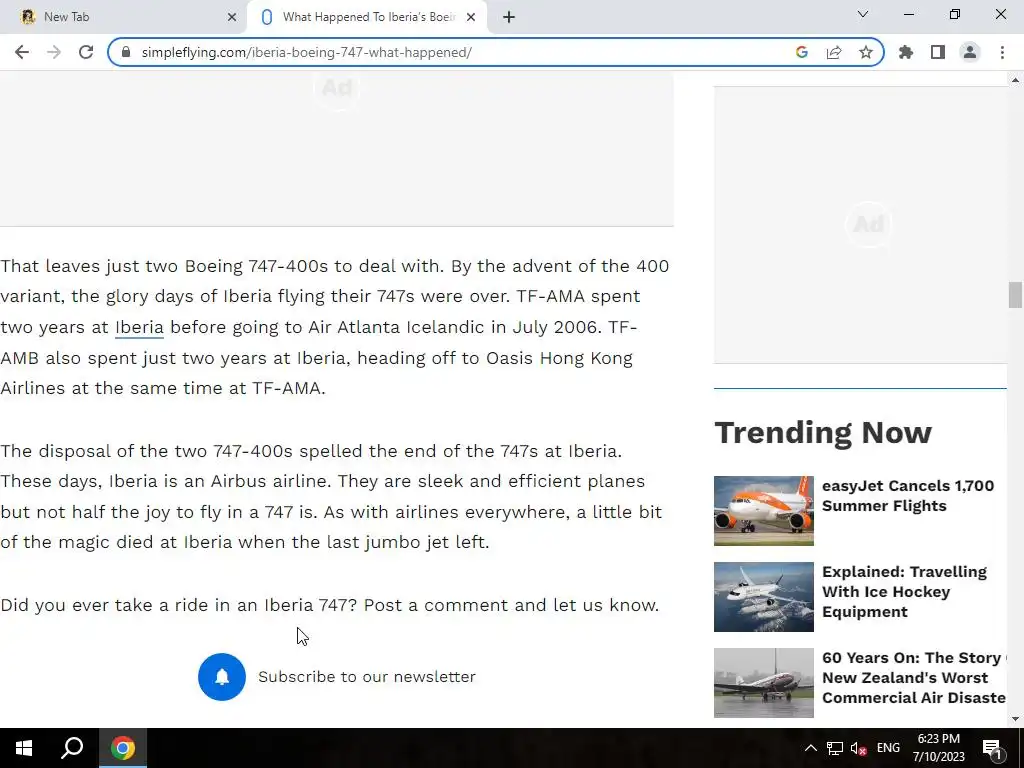Click the blue bell notification icon

[x=222, y=677]
